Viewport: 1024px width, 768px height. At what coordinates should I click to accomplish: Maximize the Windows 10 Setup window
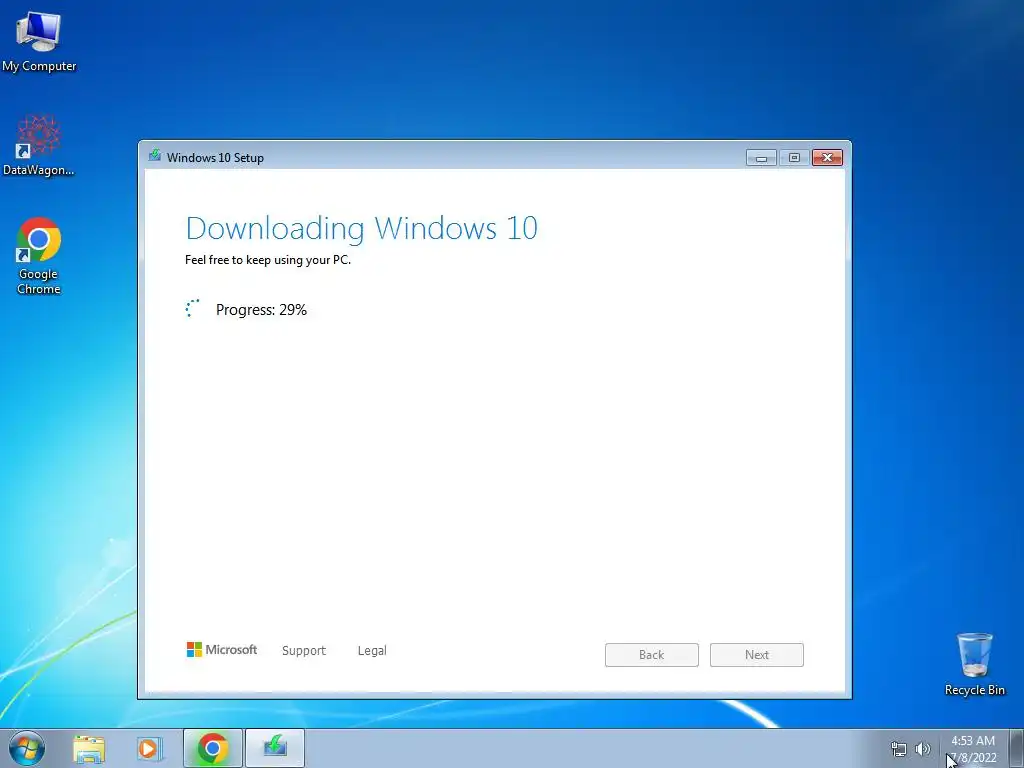pos(794,157)
